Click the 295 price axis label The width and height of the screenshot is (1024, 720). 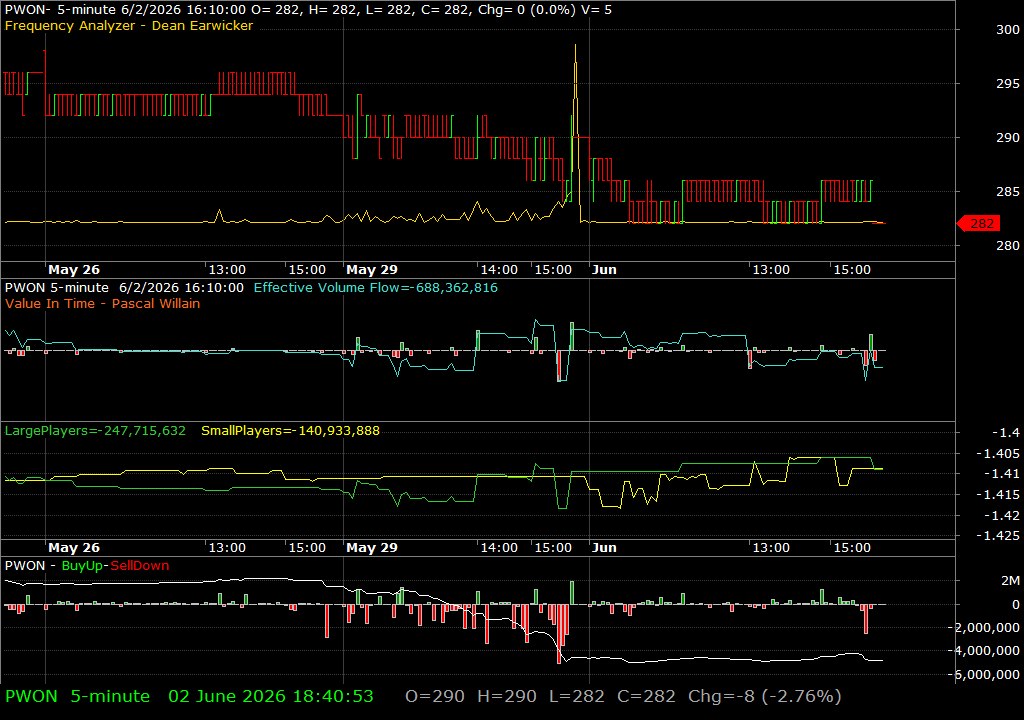pos(1008,84)
